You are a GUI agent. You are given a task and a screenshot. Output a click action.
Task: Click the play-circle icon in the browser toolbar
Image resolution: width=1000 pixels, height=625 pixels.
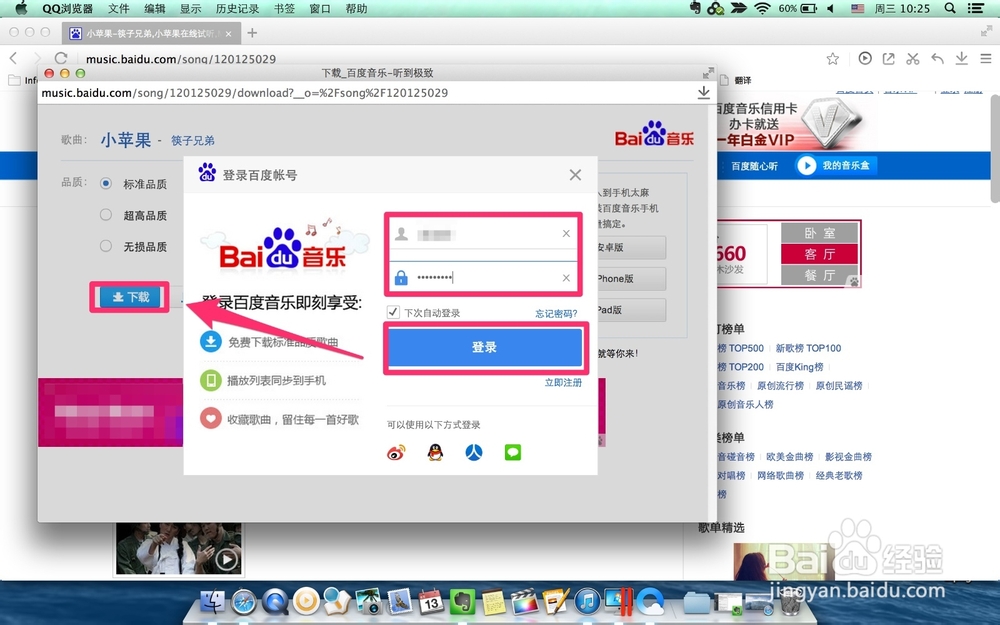coord(865,59)
